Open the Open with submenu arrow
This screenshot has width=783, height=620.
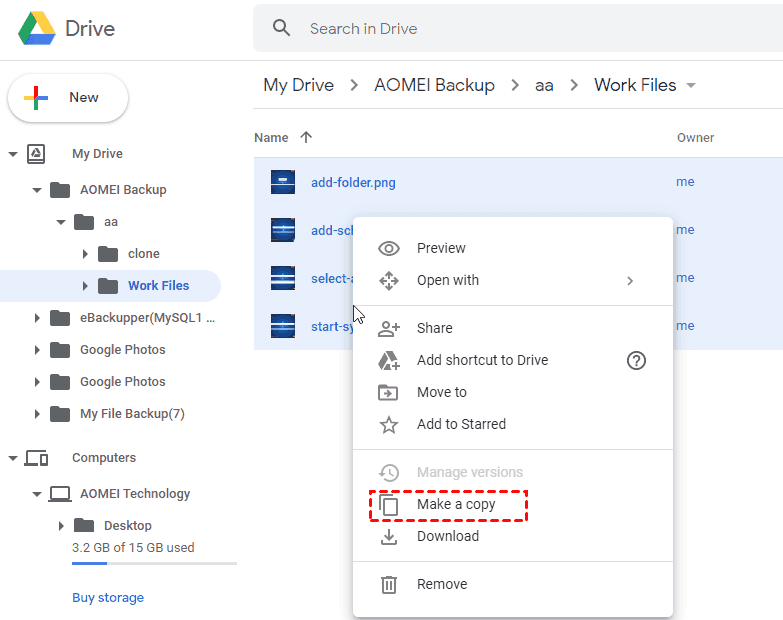click(x=630, y=281)
